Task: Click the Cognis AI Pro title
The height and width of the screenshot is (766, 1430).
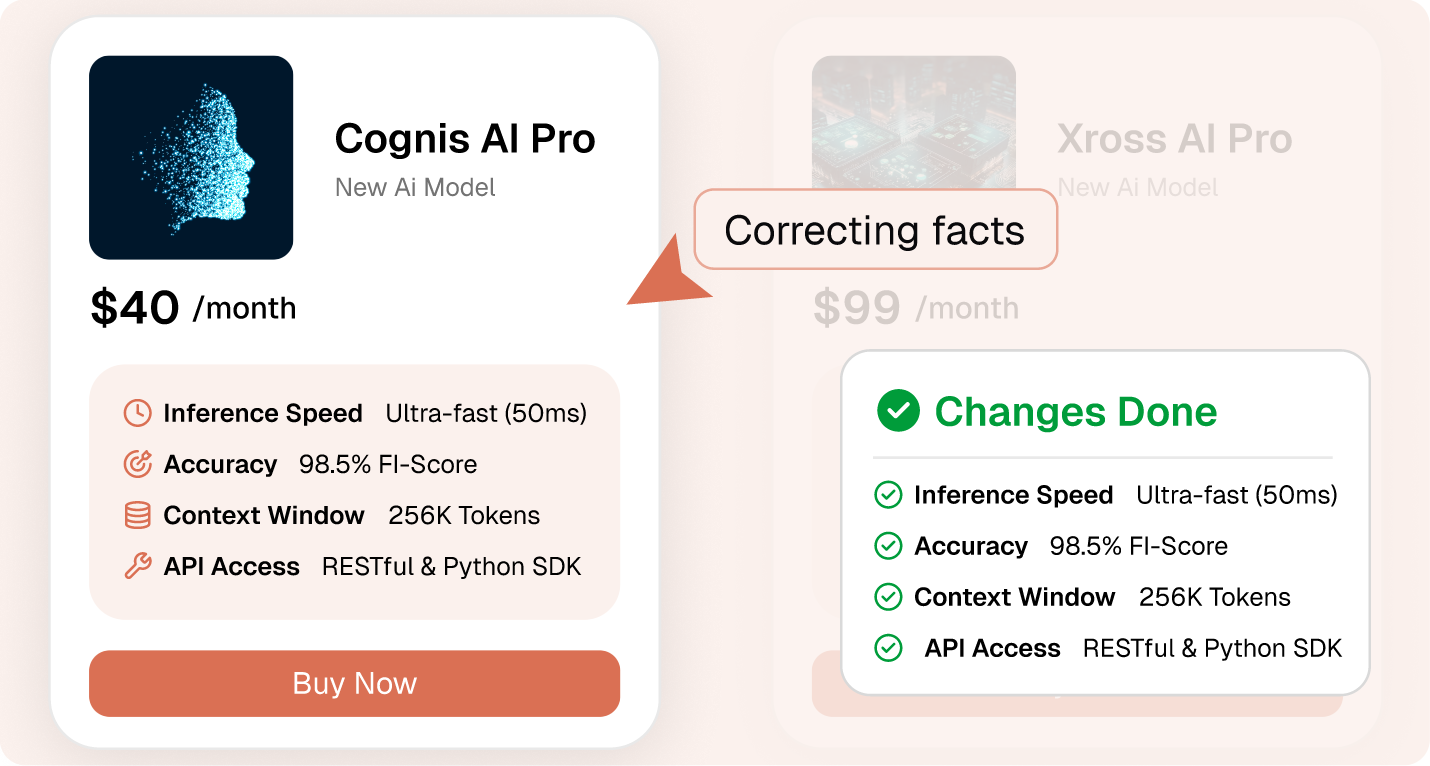Action: (x=465, y=139)
